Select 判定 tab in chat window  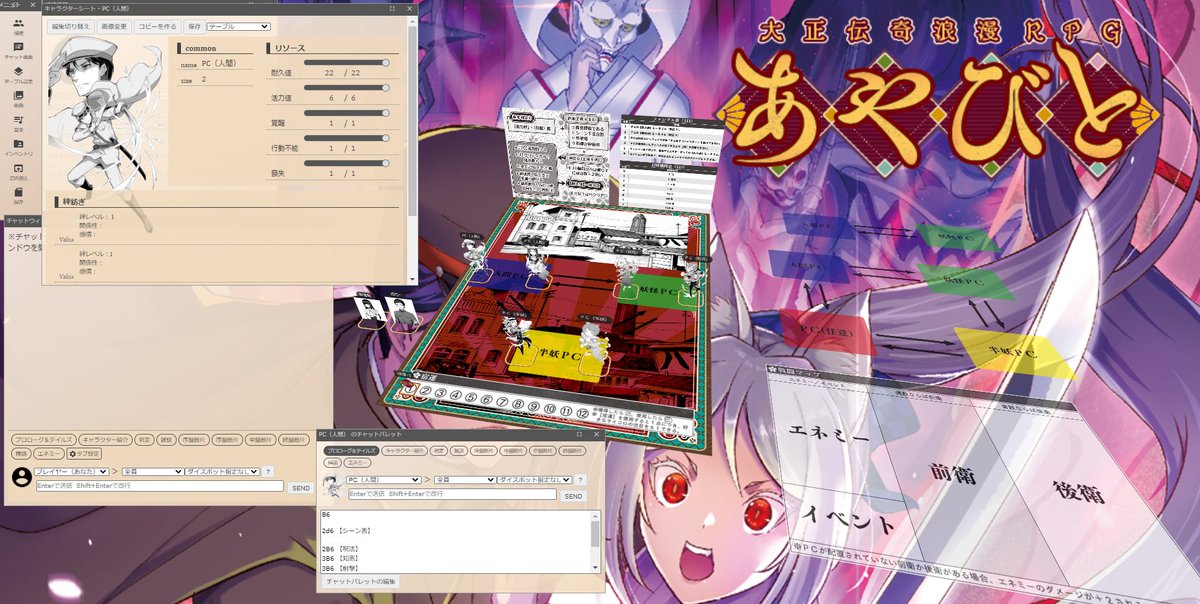(x=145, y=440)
